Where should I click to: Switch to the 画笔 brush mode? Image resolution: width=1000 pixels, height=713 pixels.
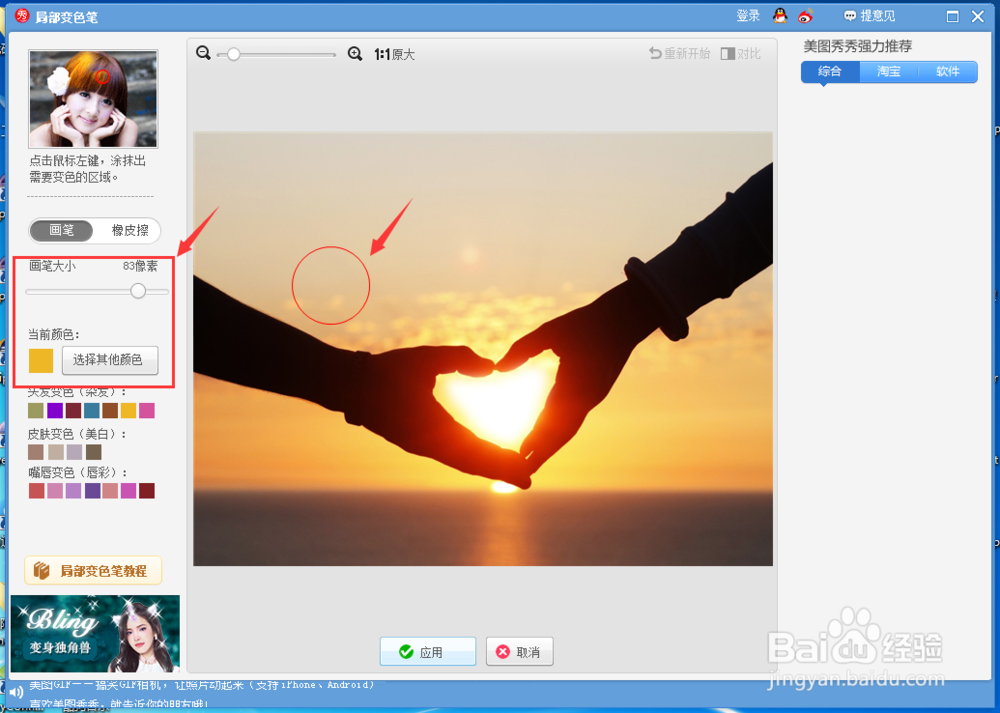tap(61, 230)
